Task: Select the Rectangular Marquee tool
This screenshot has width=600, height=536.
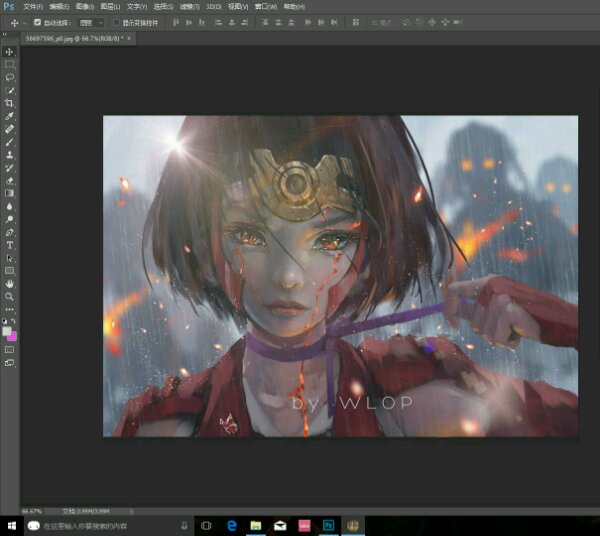Action: 9,64
